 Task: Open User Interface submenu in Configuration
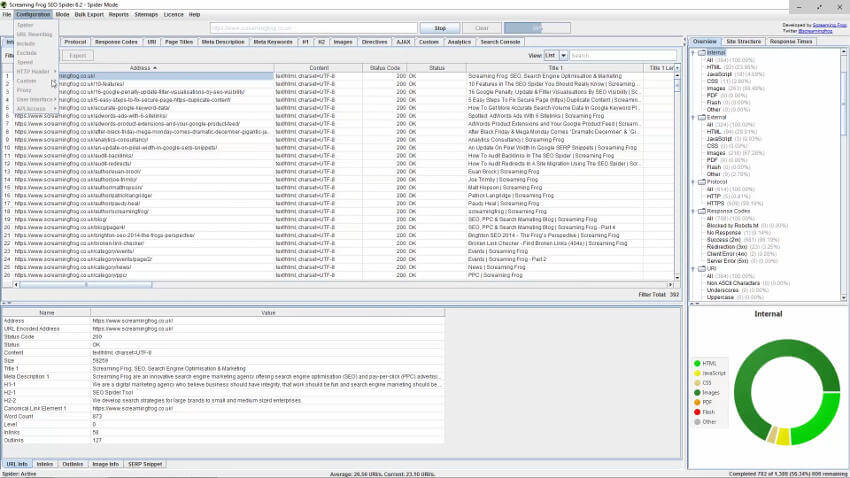click(34, 100)
